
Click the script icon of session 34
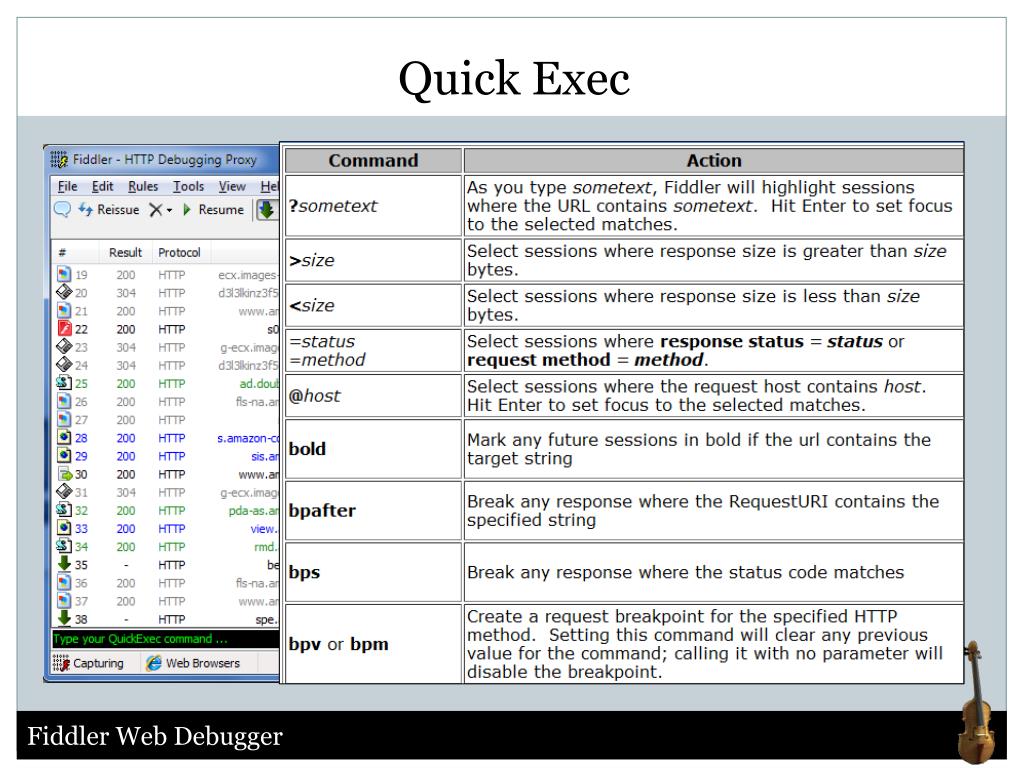[63, 545]
